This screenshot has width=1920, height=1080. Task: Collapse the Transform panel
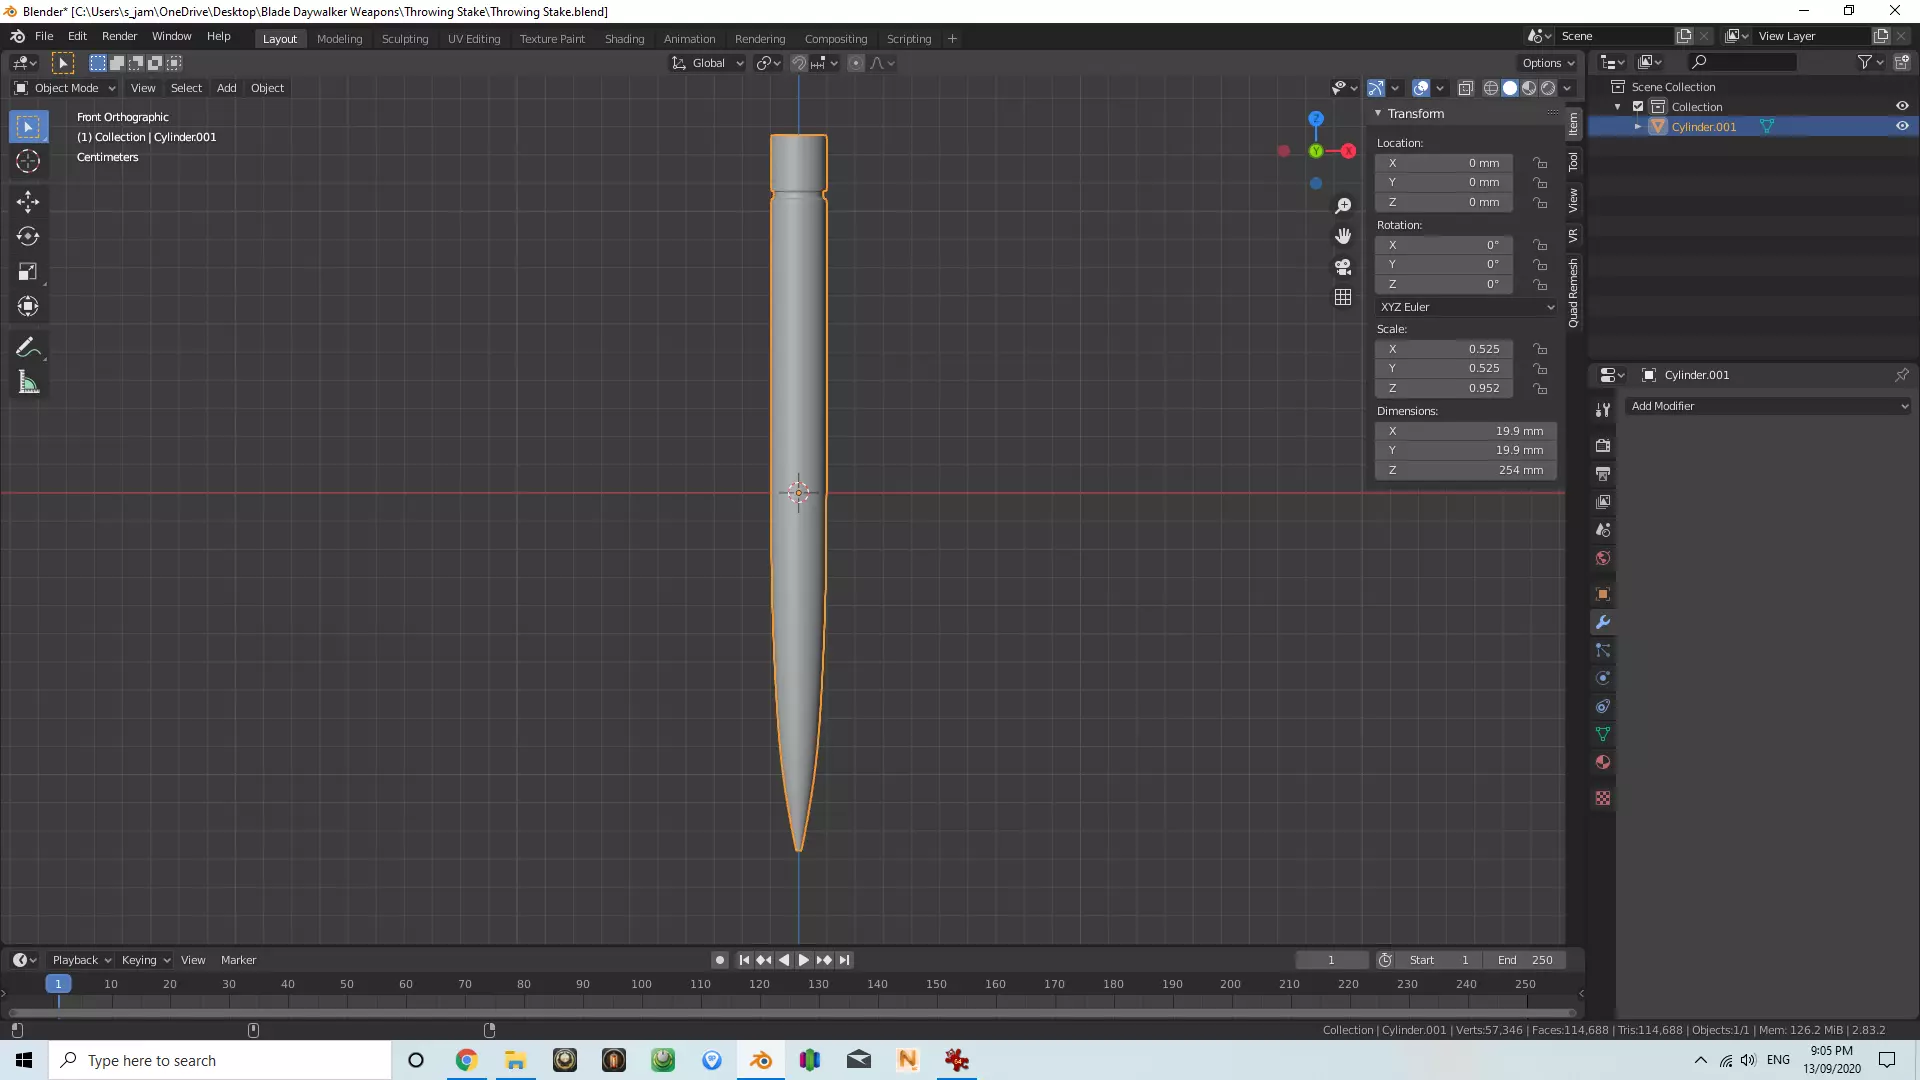click(1378, 114)
